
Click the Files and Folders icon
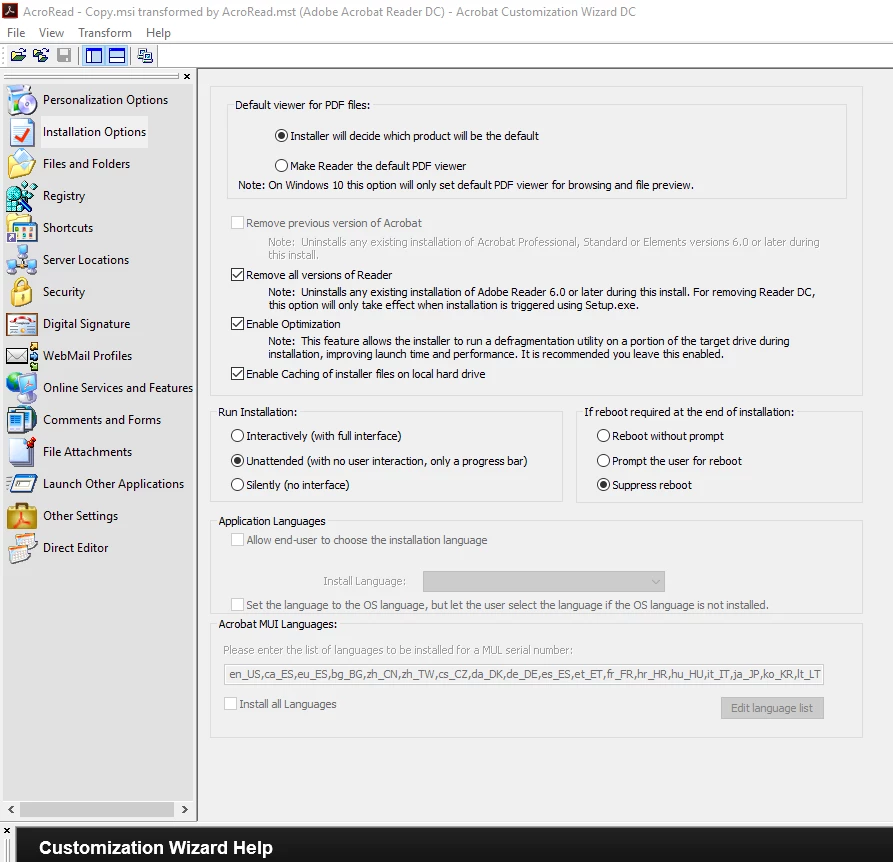pos(22,164)
